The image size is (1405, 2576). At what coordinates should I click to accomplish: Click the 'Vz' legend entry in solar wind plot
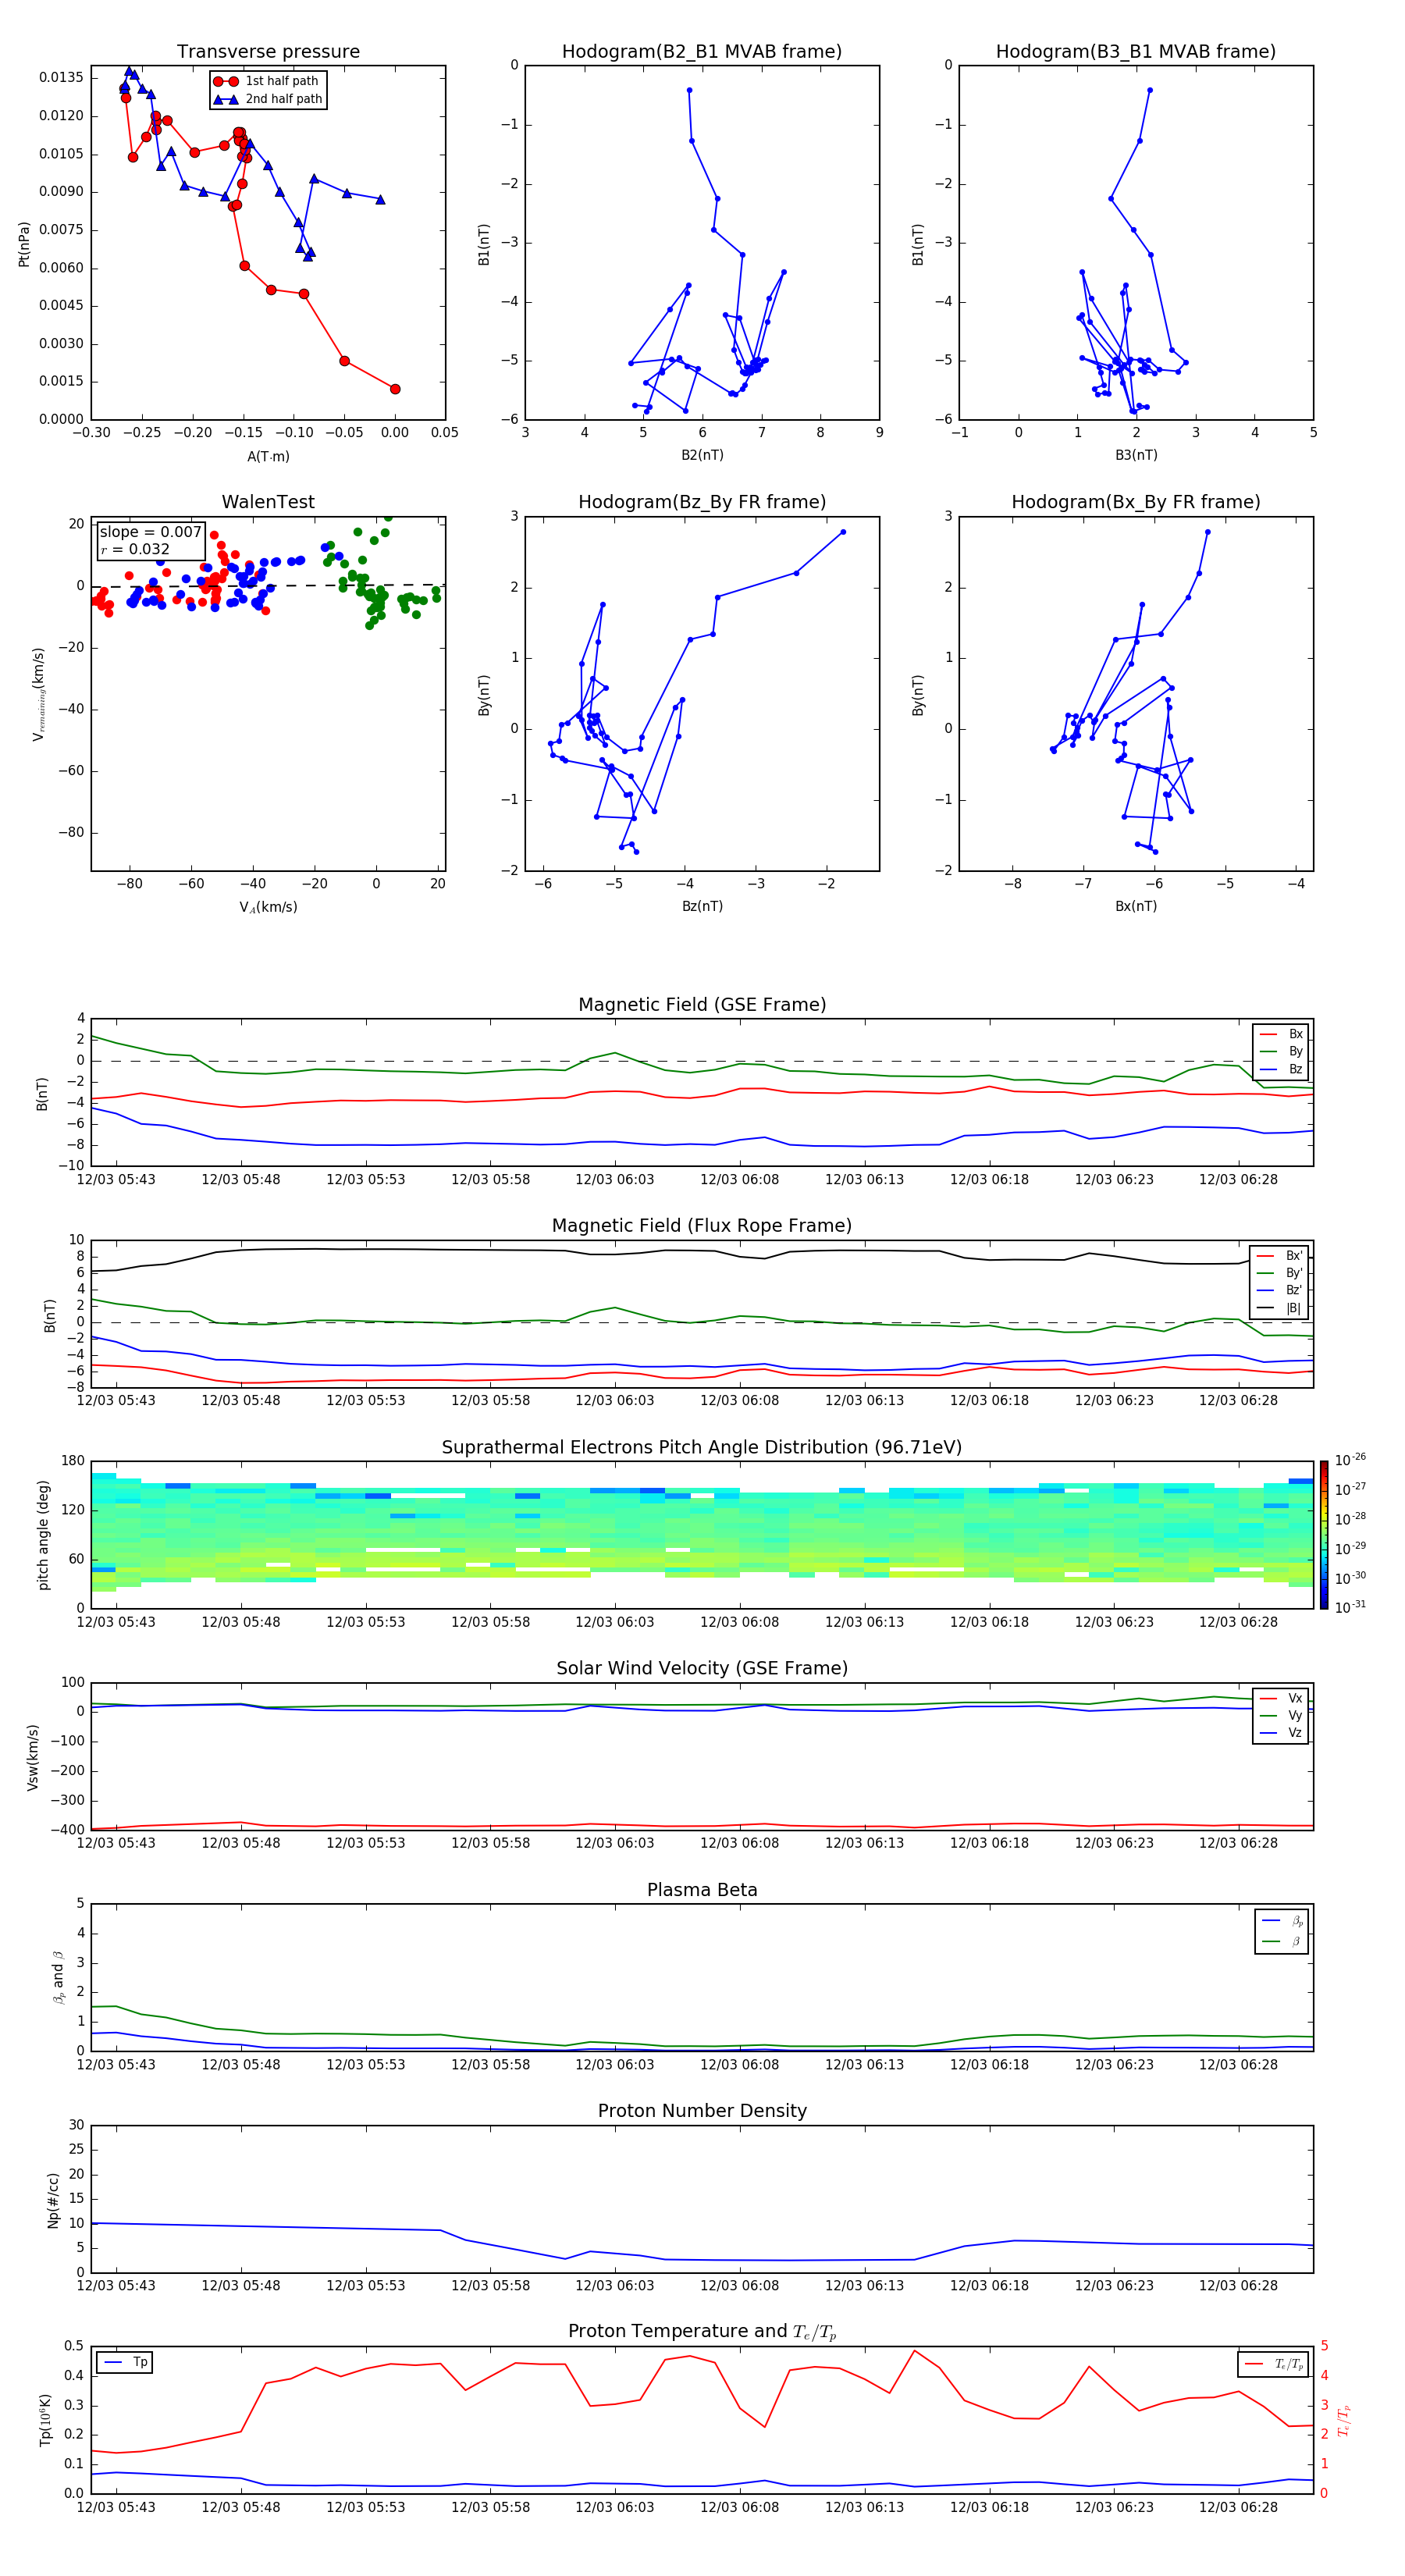click(x=1282, y=1733)
